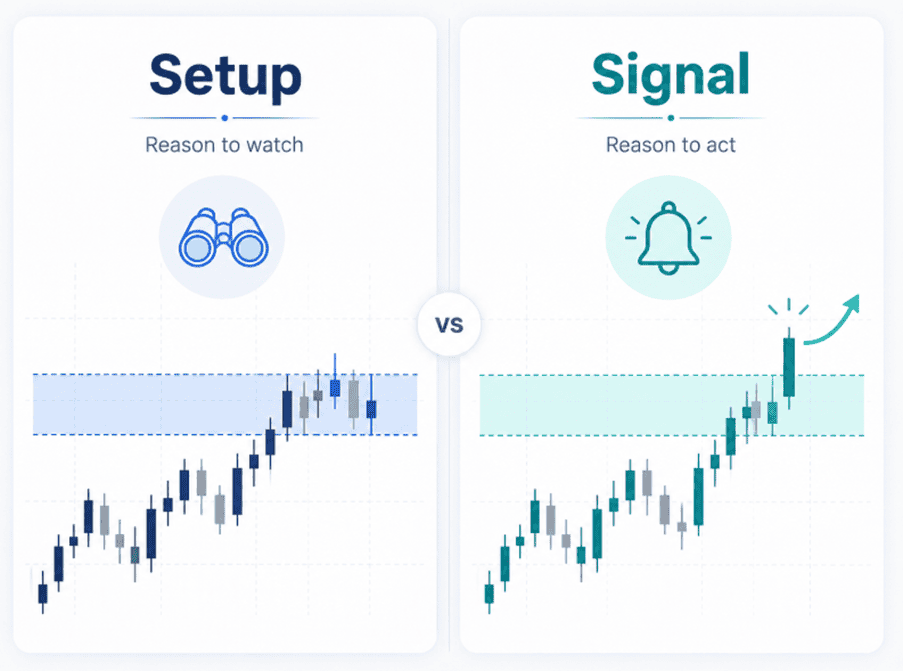Click the tall teal candle below the teal zone
This screenshot has height=671, width=903.
[699, 495]
